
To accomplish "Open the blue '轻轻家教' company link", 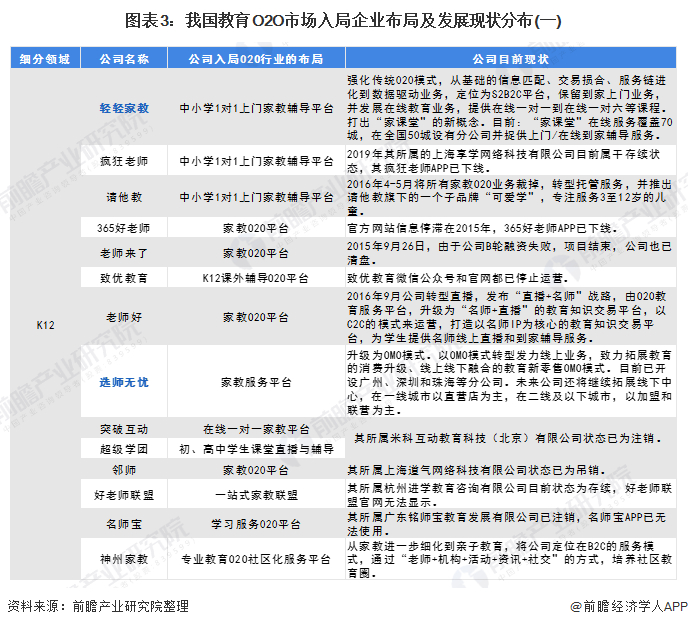I will tap(124, 108).
